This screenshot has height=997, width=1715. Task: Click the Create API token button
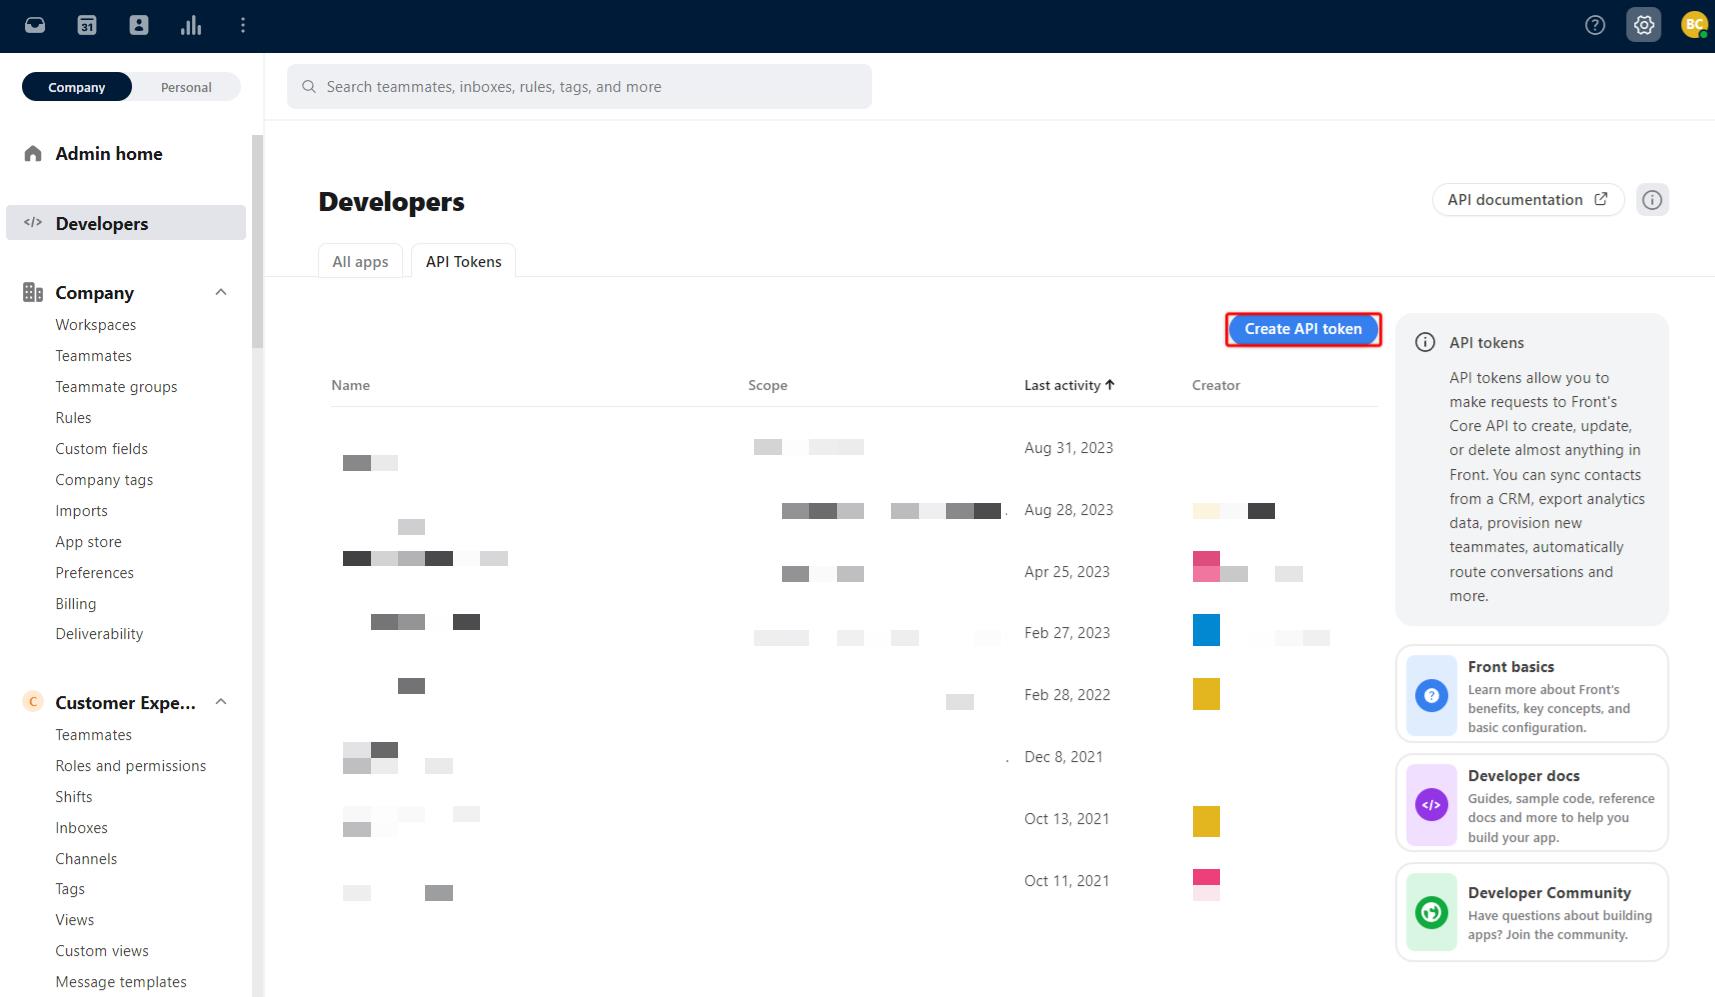(x=1302, y=328)
